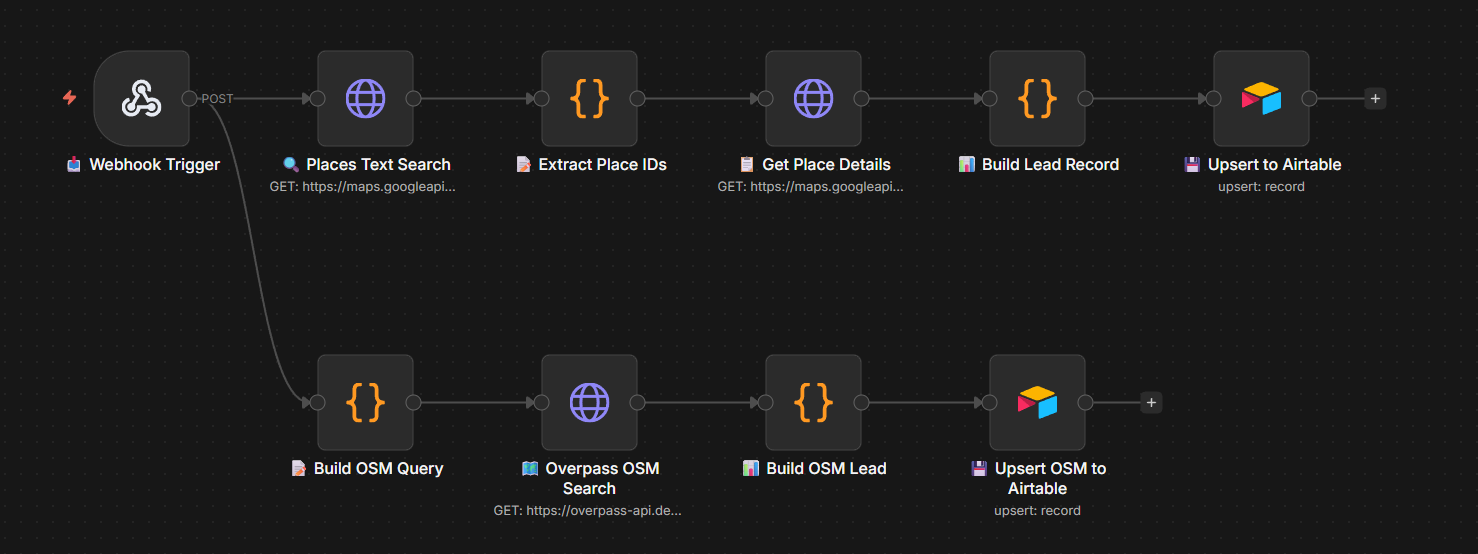Click the Build OSM Query output connector
The height and width of the screenshot is (554, 1478).
[413, 402]
